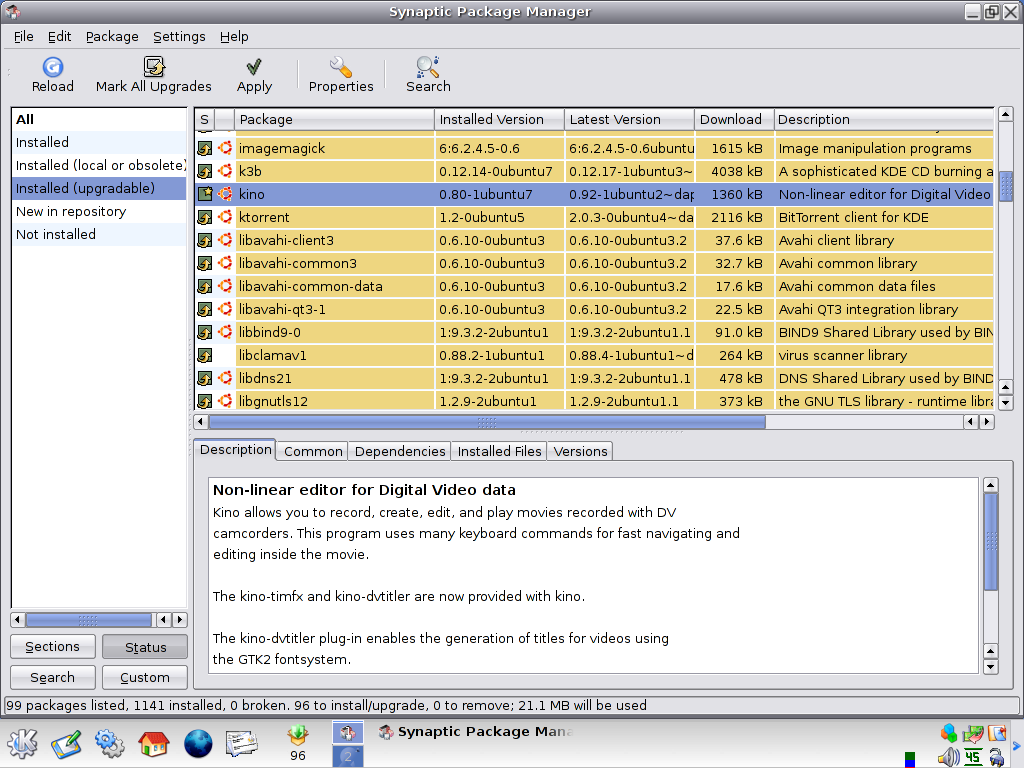The image size is (1024, 768).
Task: Click the virtual desktop pager box 2
Action: [348, 756]
